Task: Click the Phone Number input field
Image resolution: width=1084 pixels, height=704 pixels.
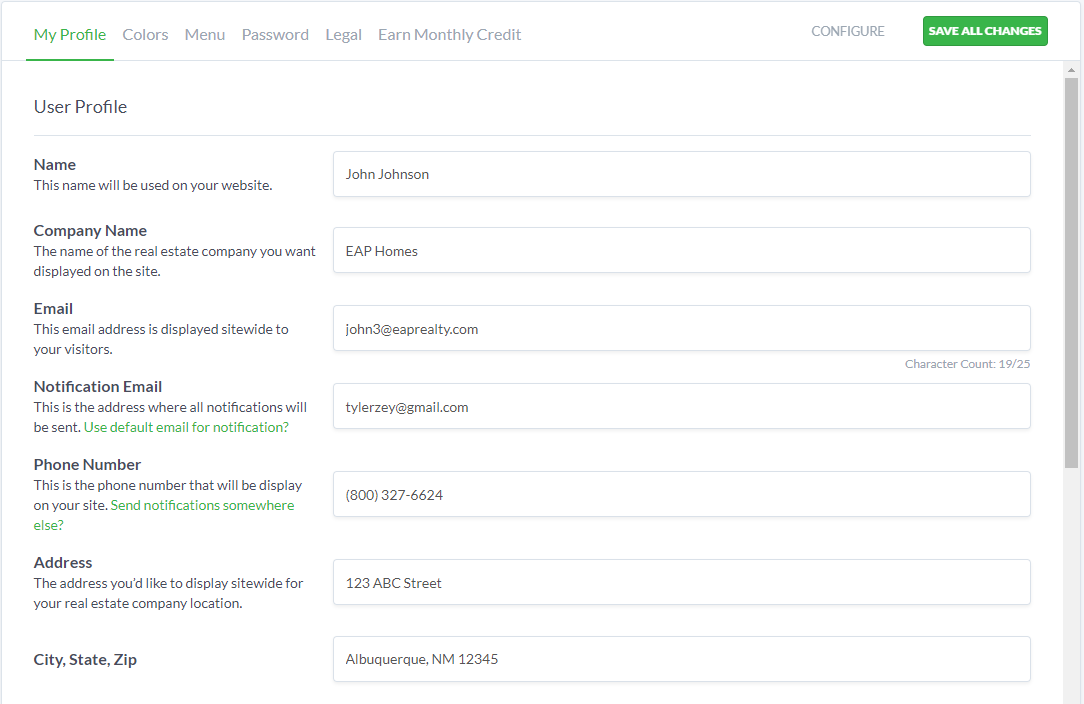Action: pyautogui.click(x=681, y=494)
